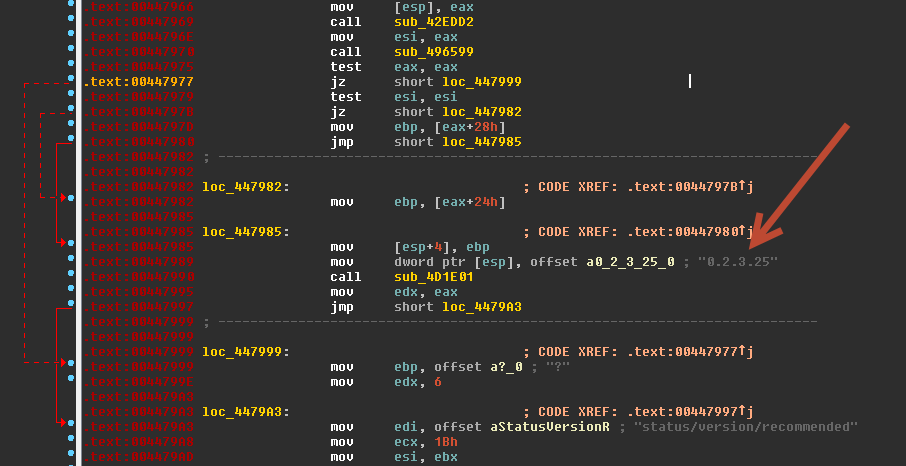Toggle breakpoint dot beside call sub_4D1E01
906x466 pixels.
[70, 273]
